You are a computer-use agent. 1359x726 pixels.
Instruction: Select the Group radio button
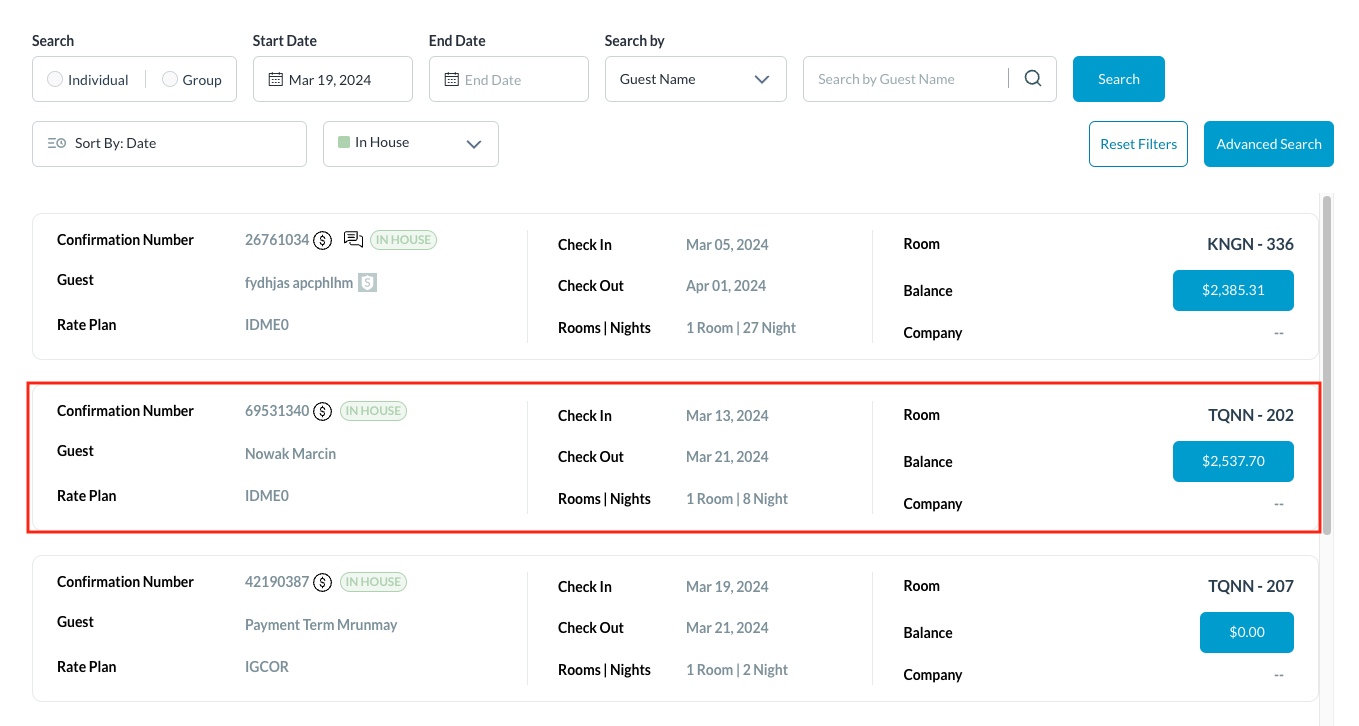(170, 80)
